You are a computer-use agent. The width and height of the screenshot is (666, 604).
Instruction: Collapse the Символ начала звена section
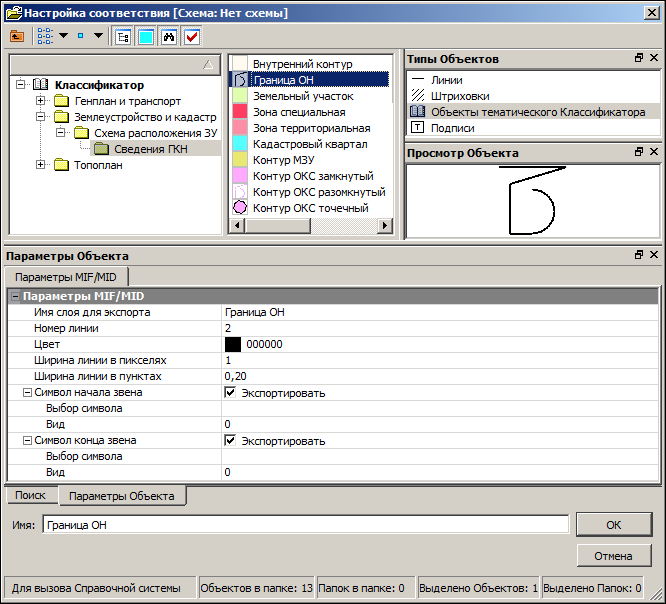click(x=27, y=392)
